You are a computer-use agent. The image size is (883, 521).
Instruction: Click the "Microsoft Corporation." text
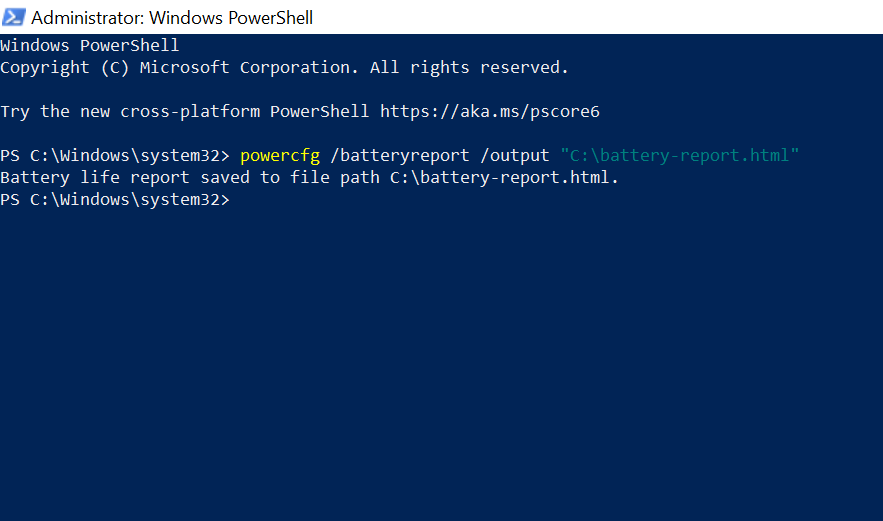pyautogui.click(x=250, y=67)
